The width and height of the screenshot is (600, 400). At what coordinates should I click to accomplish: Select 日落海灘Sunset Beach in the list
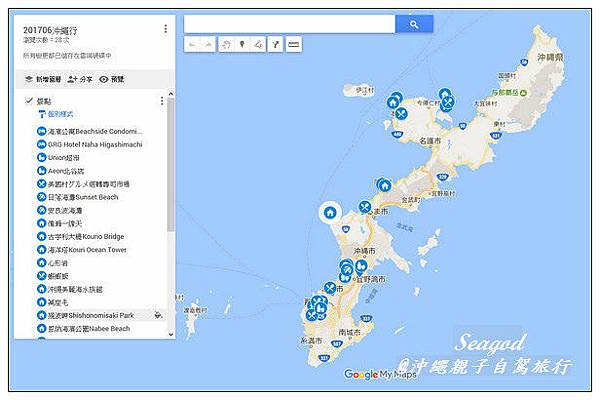78,197
